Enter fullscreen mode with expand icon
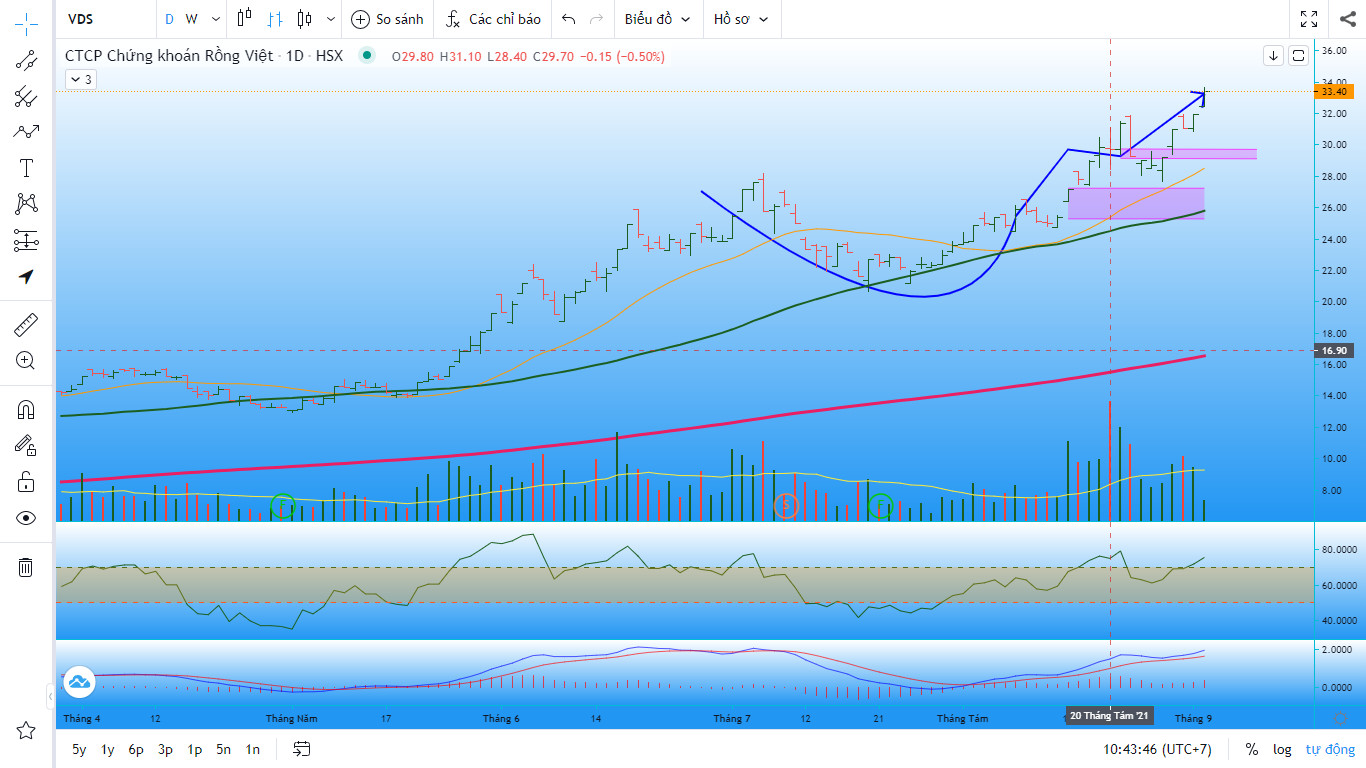 (1308, 19)
